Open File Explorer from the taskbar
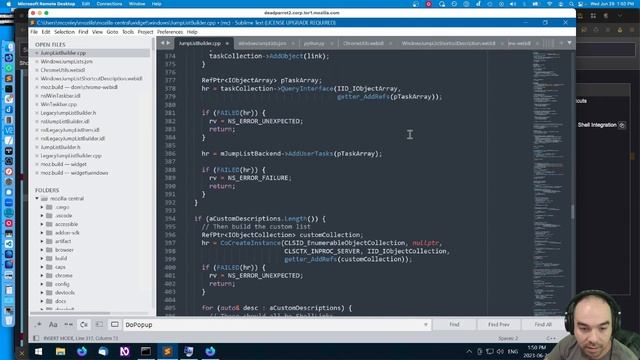This screenshot has height=360, width=640. point(60,351)
